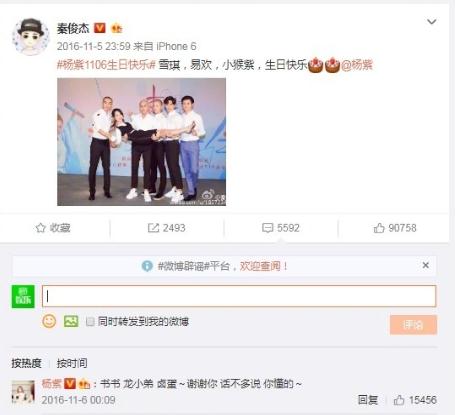Focus the comment text input box

(x=239, y=296)
